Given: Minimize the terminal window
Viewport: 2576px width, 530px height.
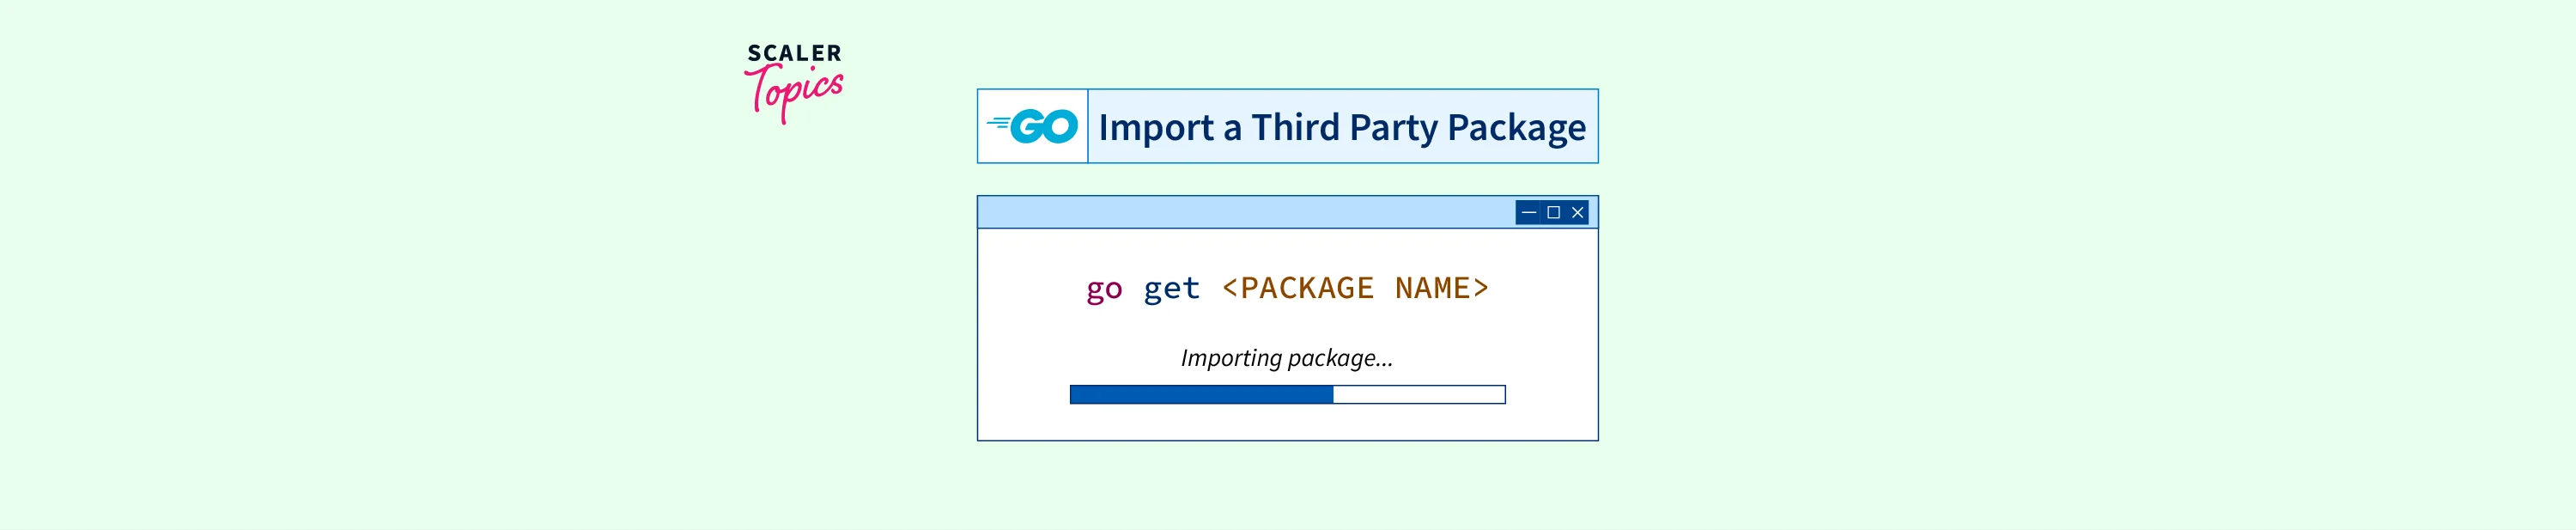Looking at the screenshot, I should 1528,212.
